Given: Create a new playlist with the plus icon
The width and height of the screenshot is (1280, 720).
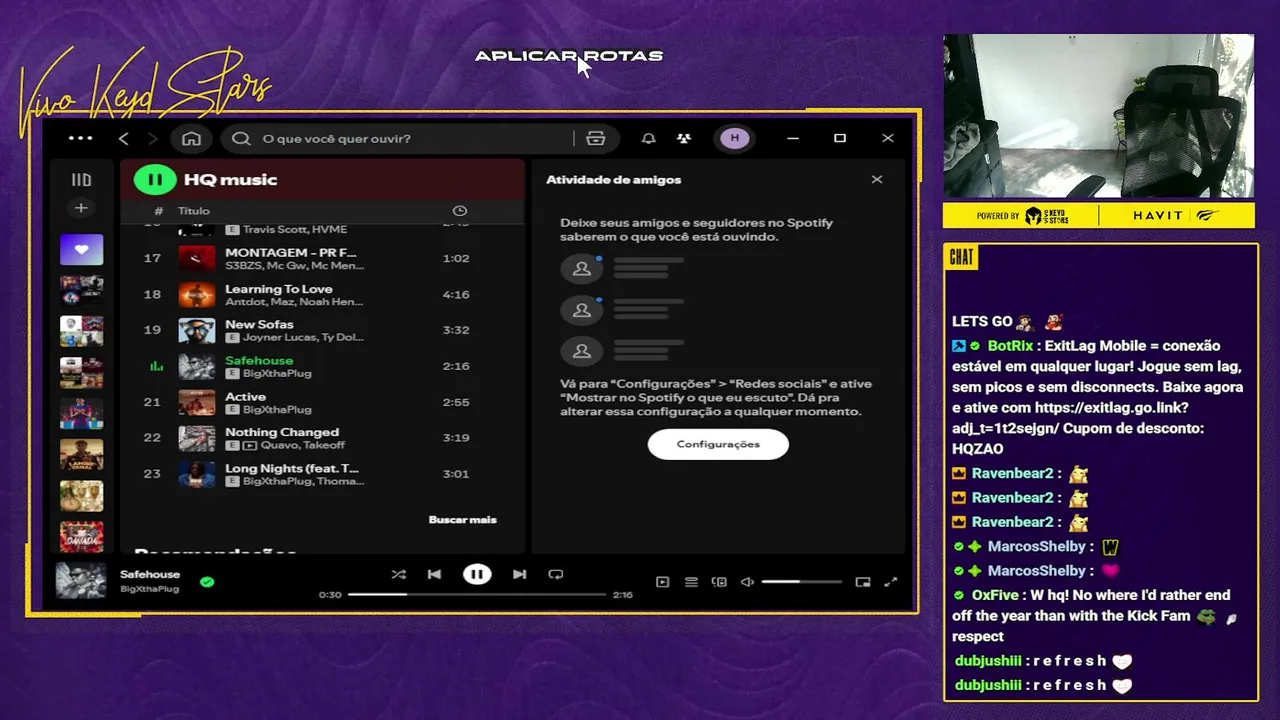Looking at the screenshot, I should tap(81, 208).
